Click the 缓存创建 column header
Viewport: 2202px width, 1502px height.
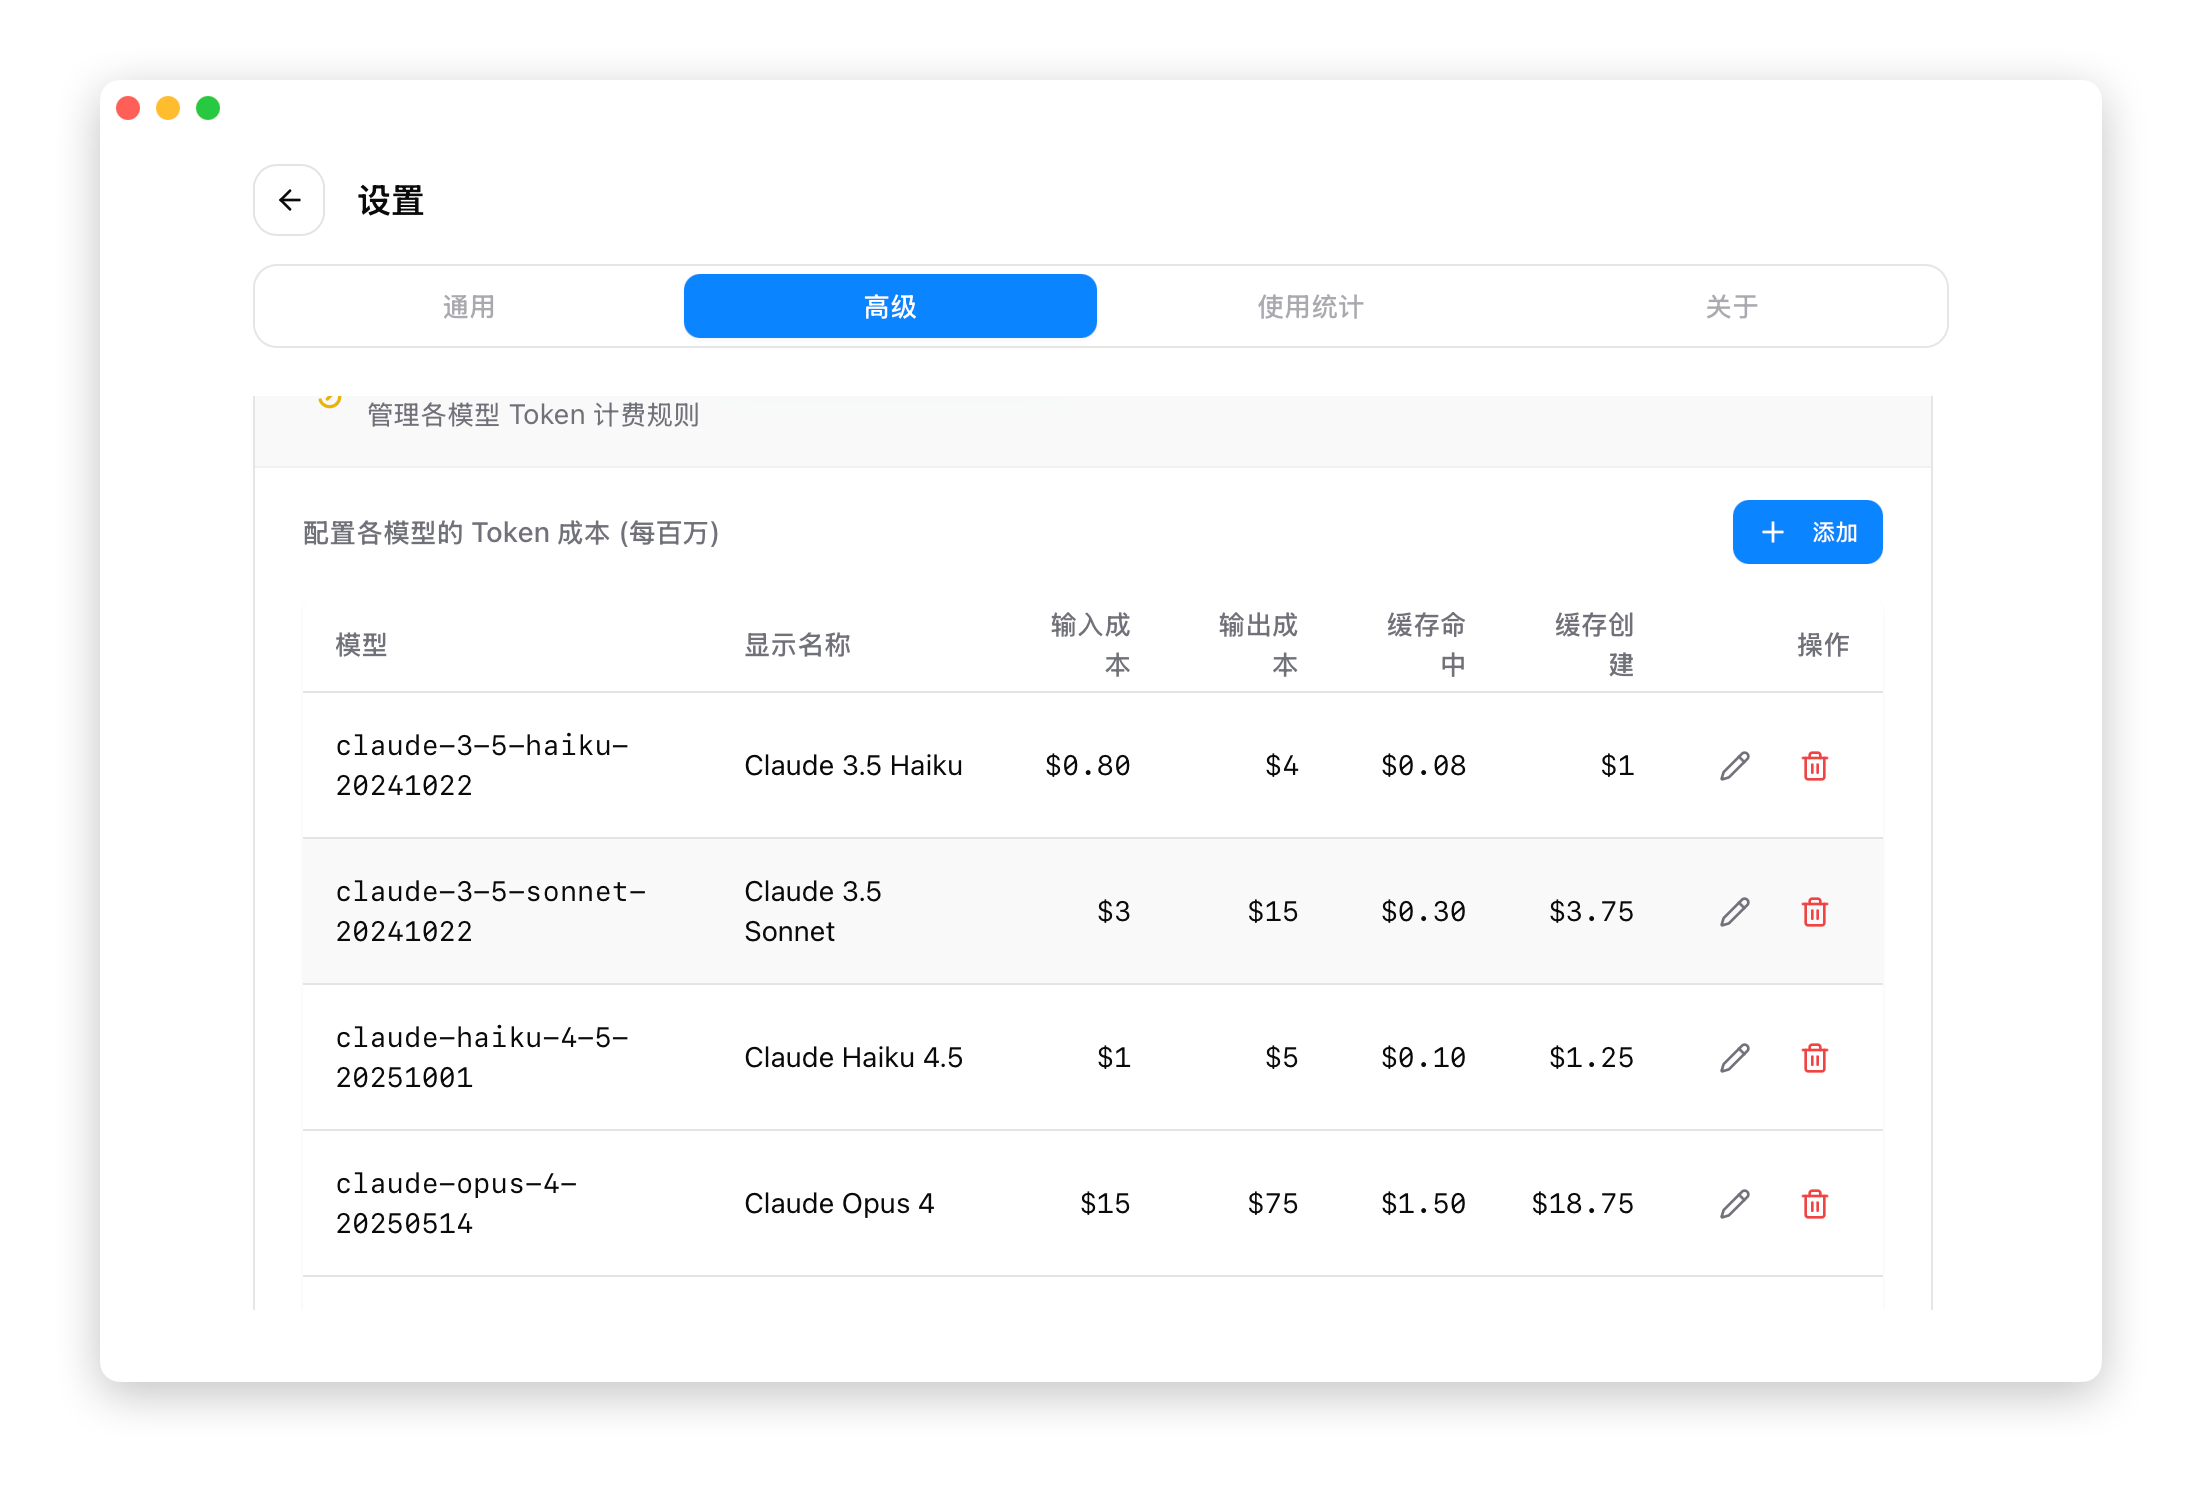pyautogui.click(x=1594, y=645)
